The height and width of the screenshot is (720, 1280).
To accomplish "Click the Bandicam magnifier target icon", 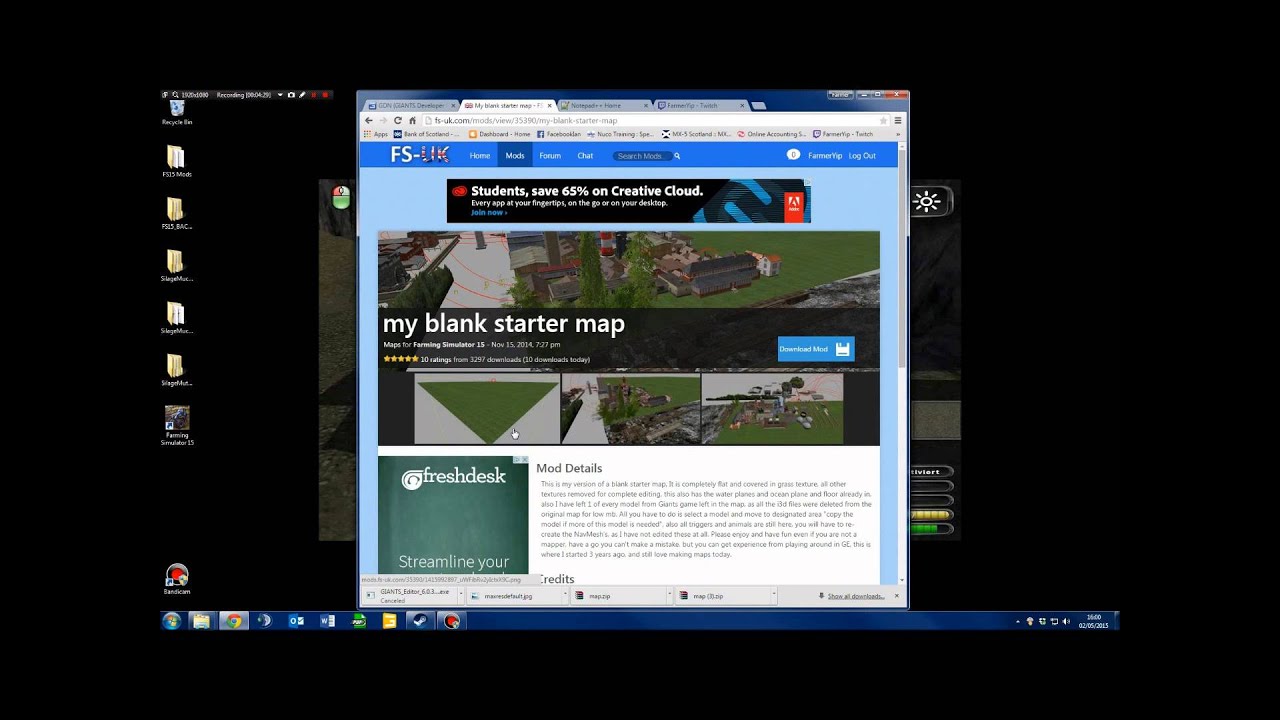I will [x=175, y=94].
